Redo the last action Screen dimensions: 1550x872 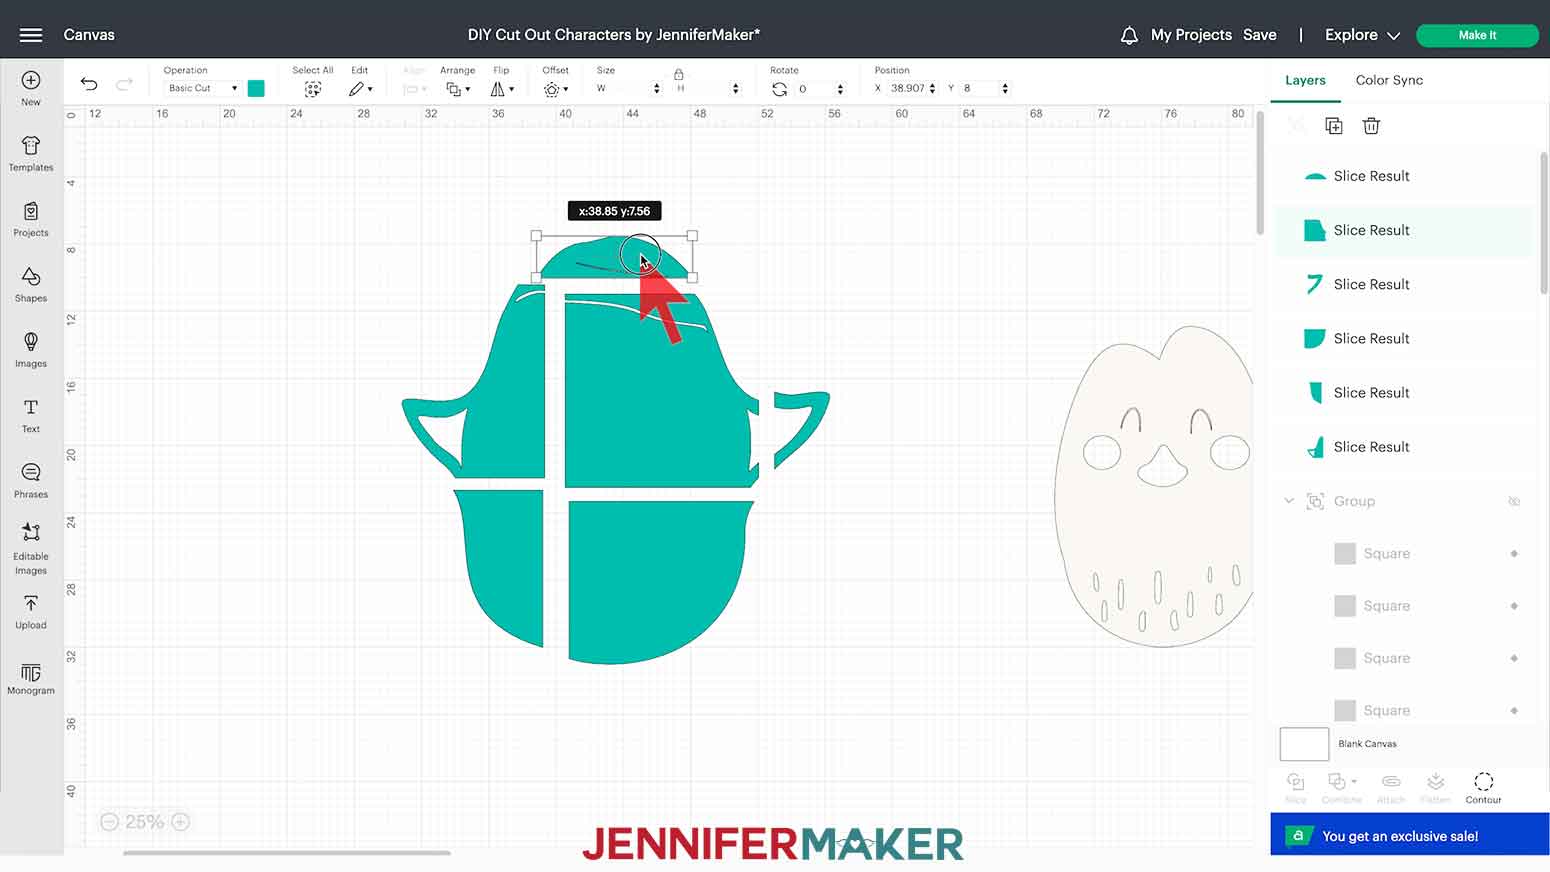tap(124, 85)
